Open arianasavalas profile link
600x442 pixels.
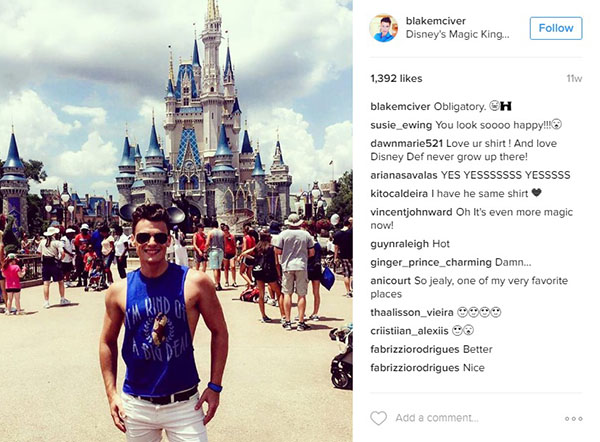(404, 175)
